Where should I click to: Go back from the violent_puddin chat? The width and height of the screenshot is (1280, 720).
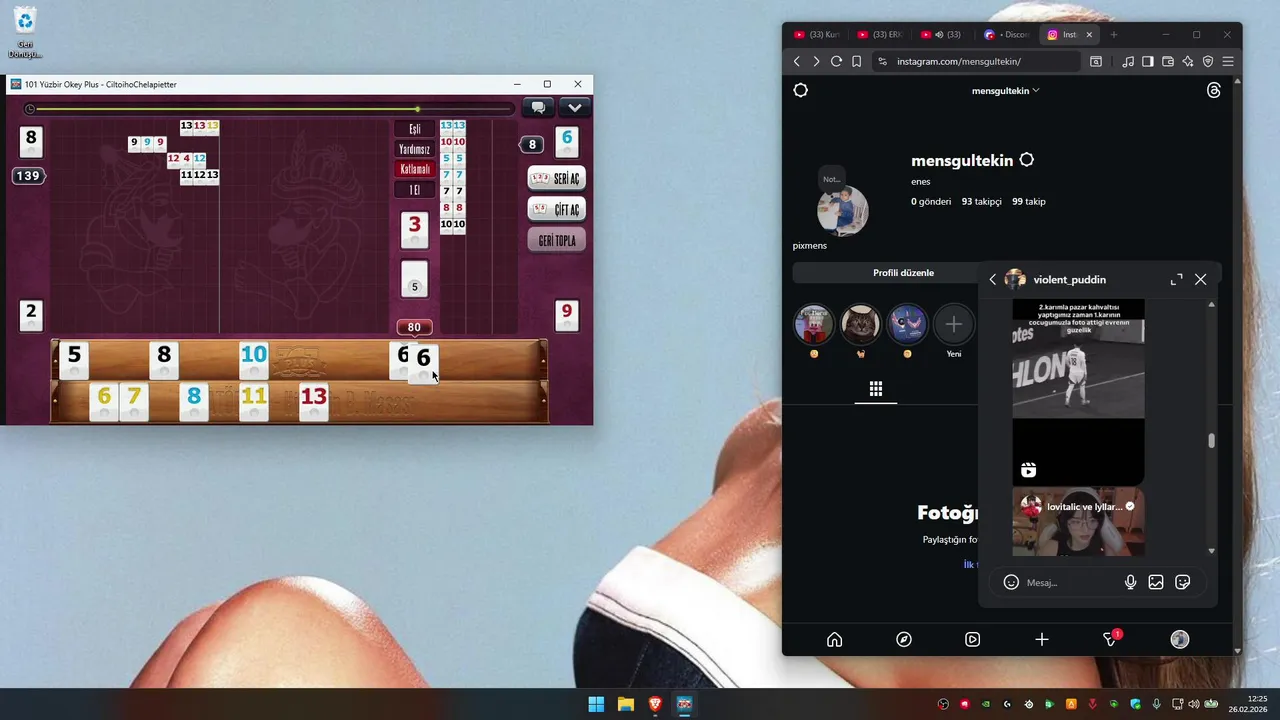[x=993, y=280]
